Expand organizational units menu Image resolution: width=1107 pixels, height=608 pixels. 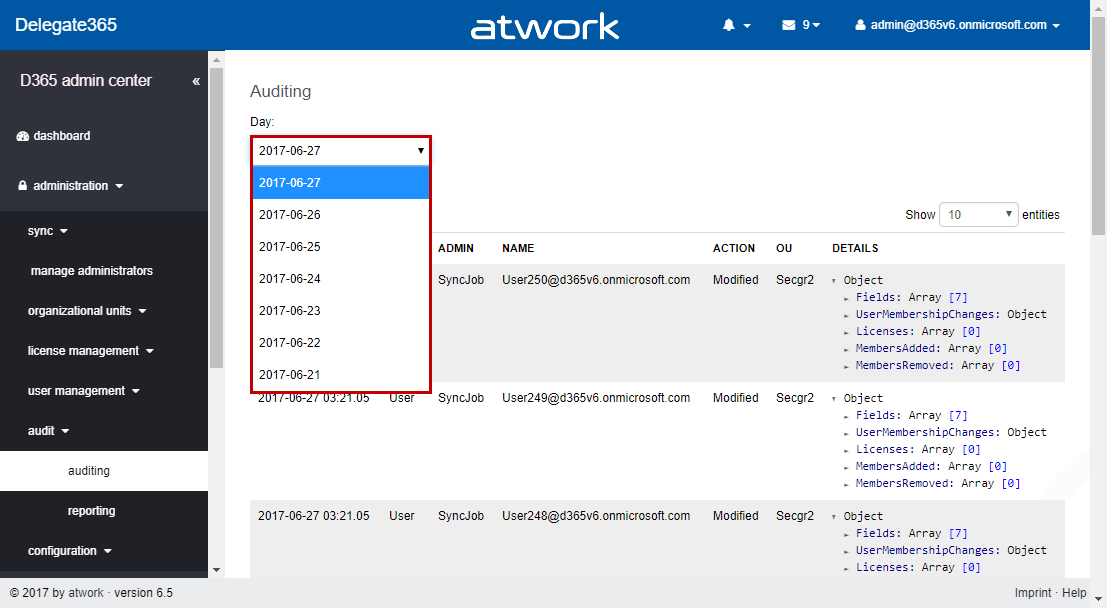point(87,311)
